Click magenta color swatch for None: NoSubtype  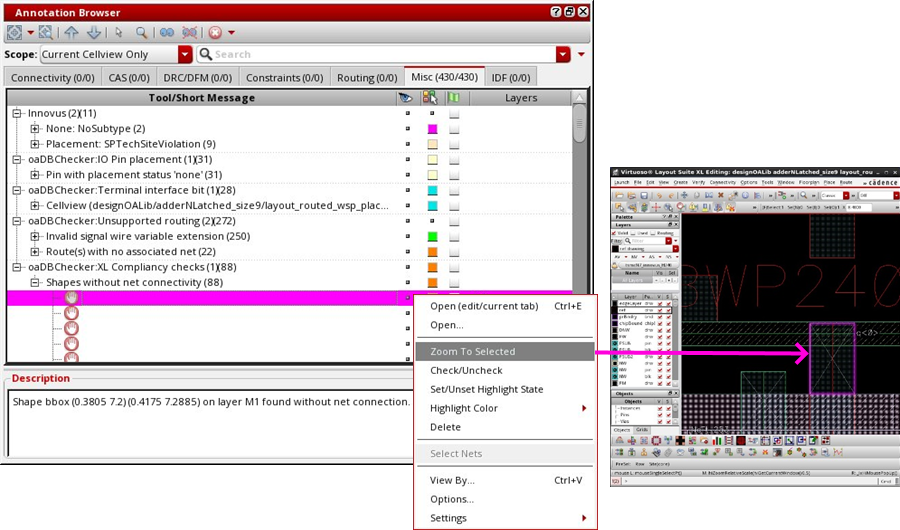(x=432, y=129)
